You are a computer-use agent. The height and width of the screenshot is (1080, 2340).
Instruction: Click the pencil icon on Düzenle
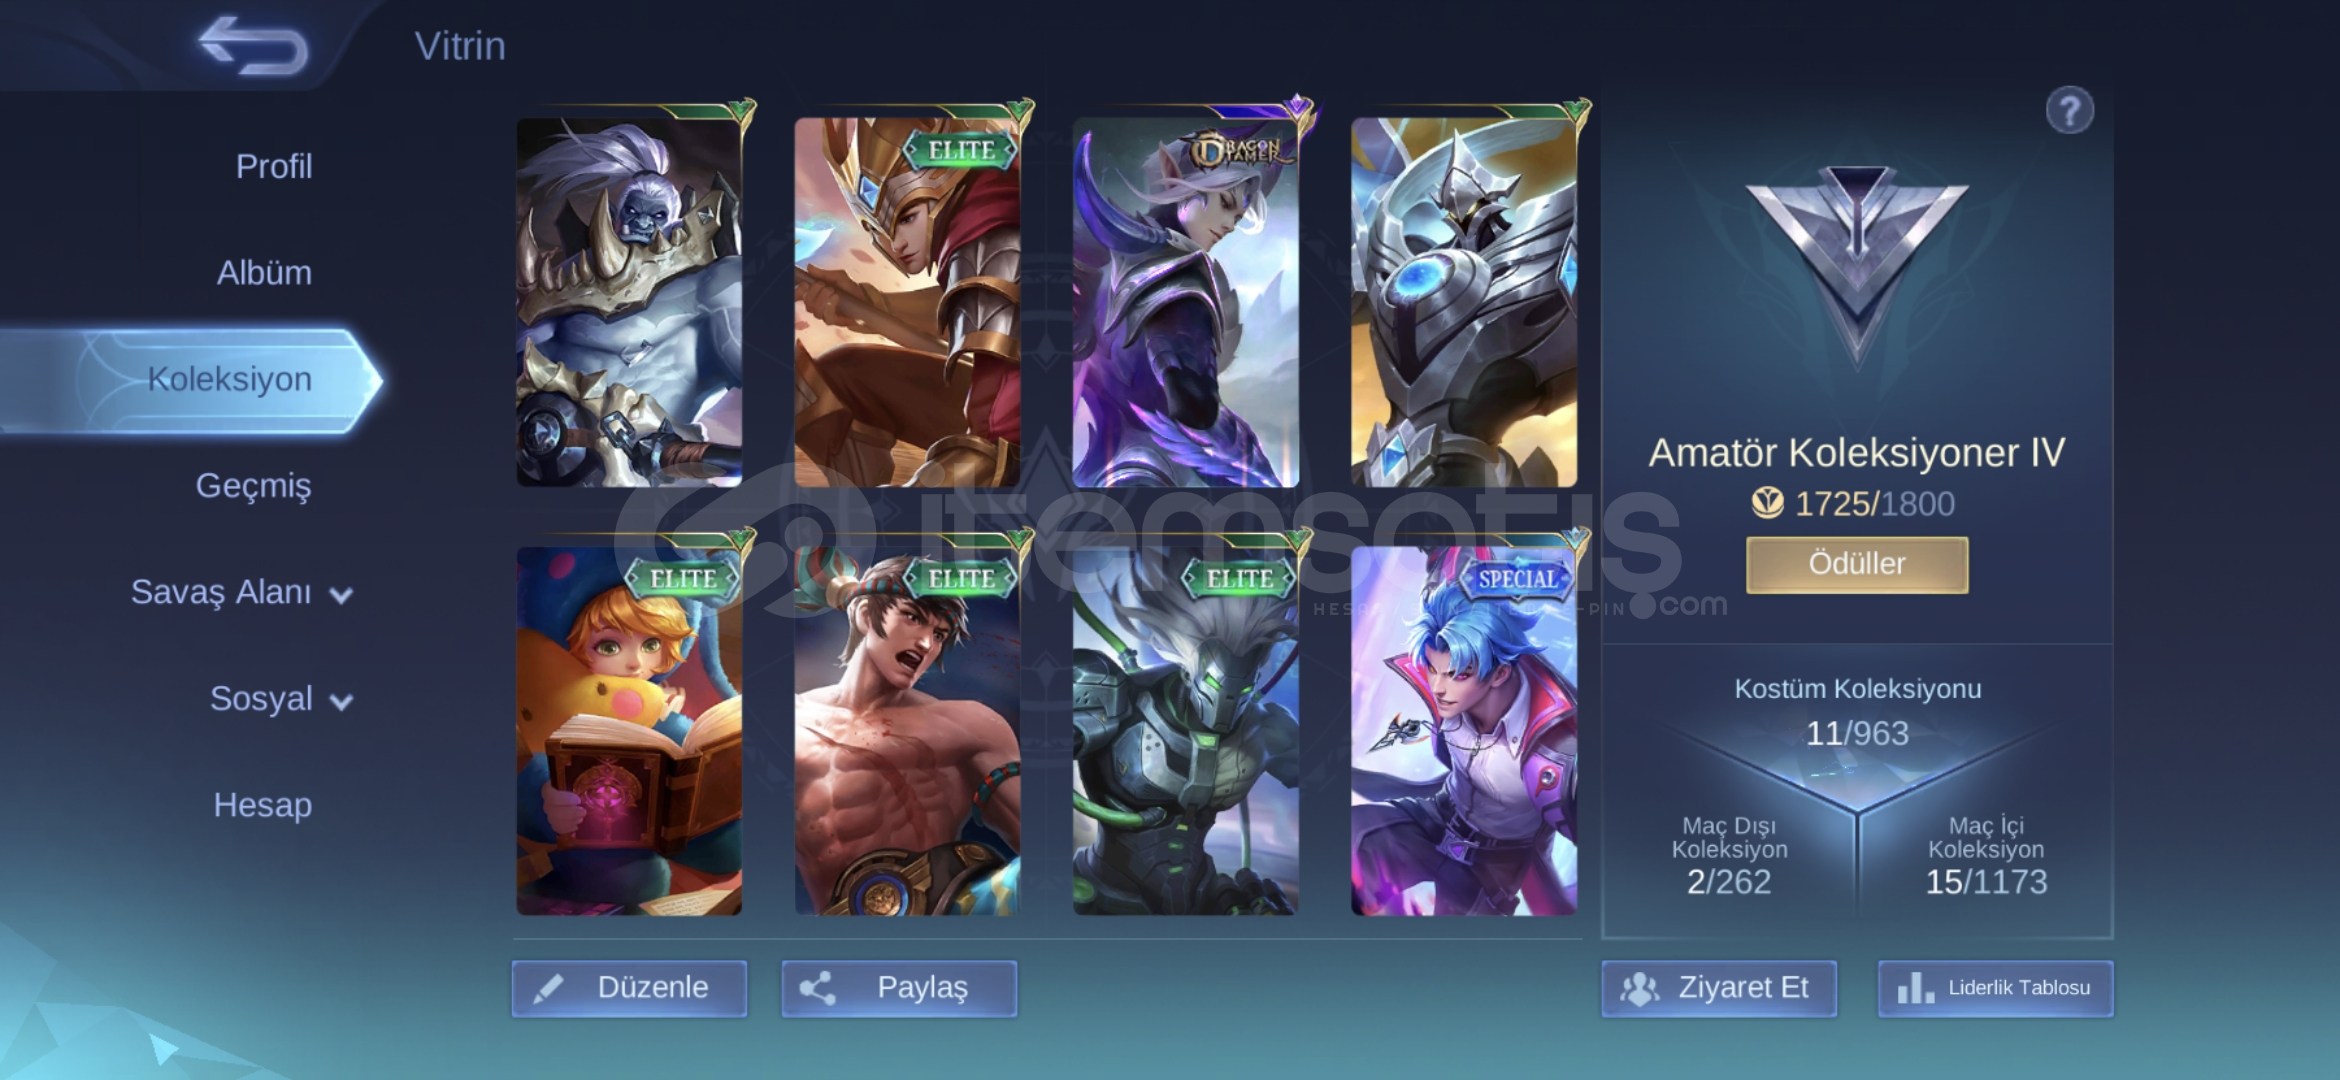pos(548,989)
